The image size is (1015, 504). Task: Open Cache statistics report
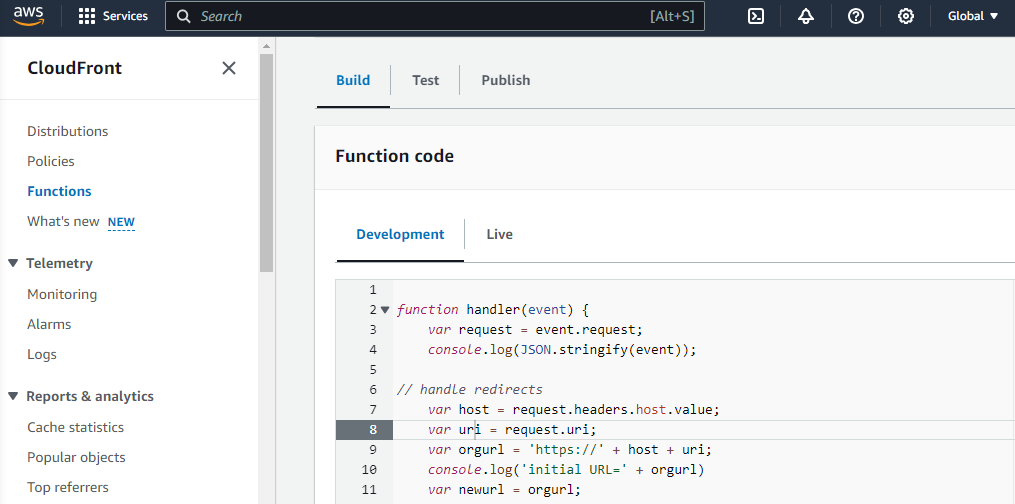[x=75, y=427]
